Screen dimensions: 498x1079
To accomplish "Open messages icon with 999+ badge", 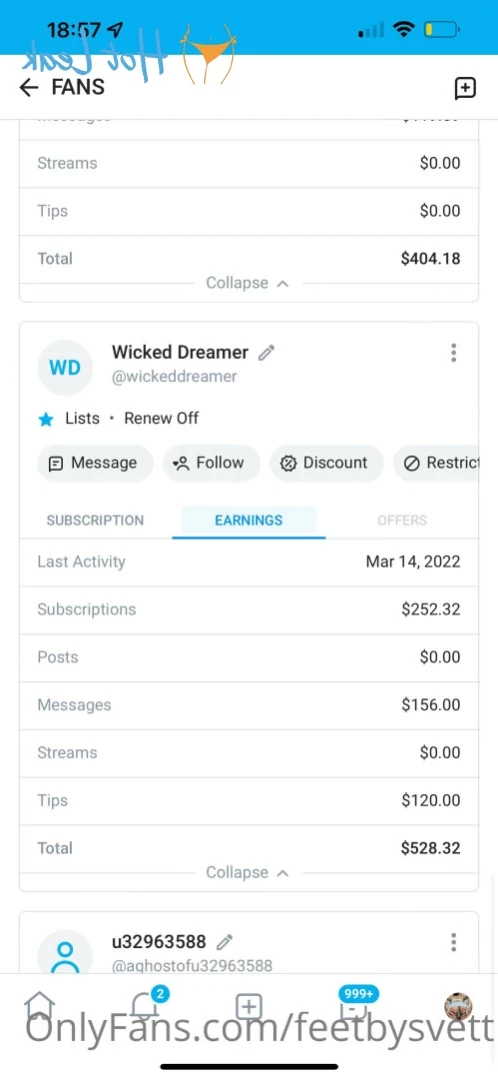I will click(x=355, y=1005).
